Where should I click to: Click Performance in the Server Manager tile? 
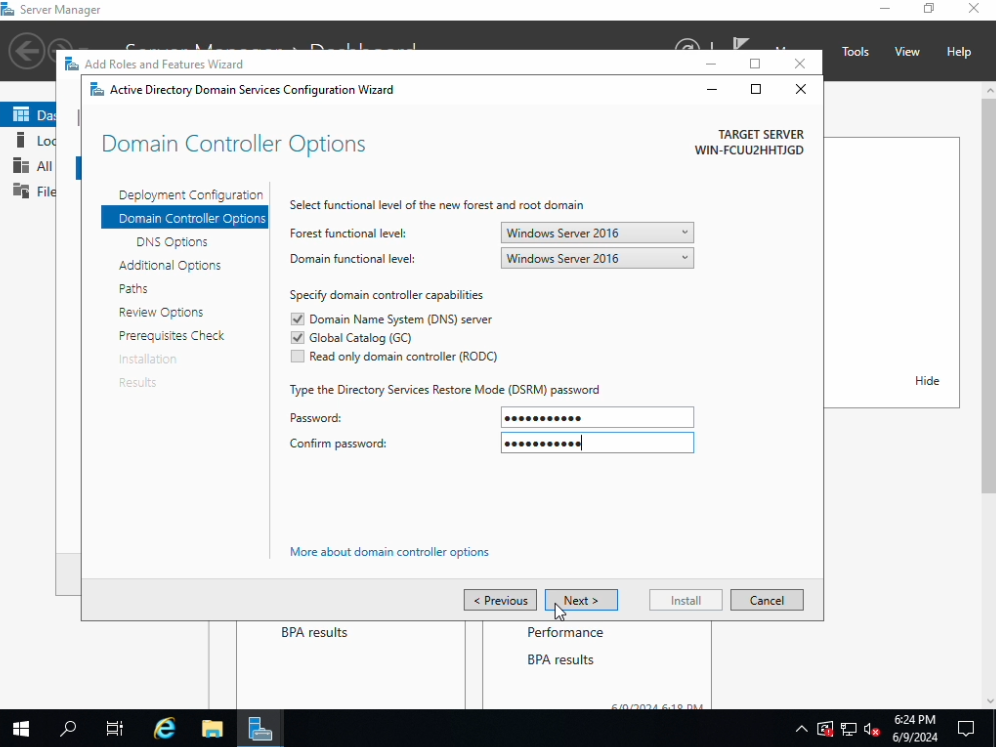[565, 632]
